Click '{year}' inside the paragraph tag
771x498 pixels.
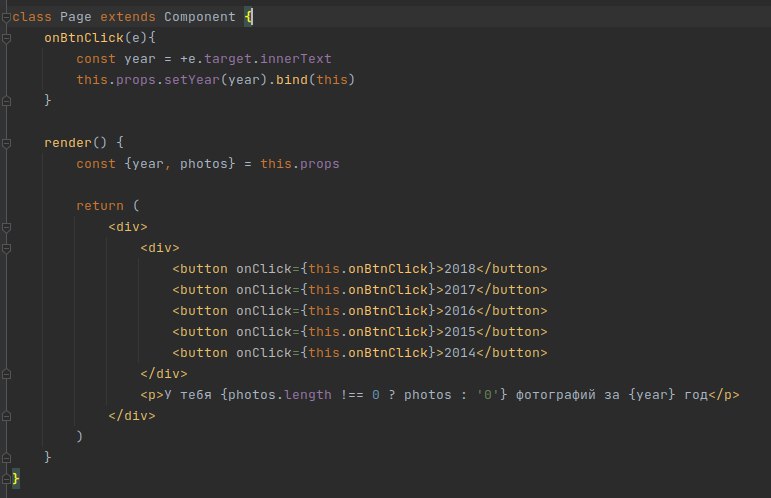click(652, 395)
